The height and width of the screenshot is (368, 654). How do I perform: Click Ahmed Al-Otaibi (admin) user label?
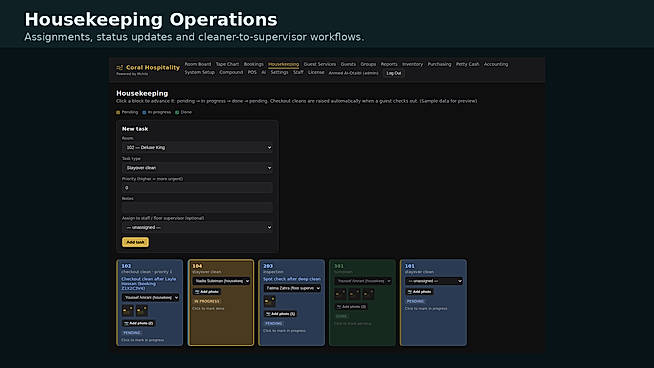click(353, 73)
